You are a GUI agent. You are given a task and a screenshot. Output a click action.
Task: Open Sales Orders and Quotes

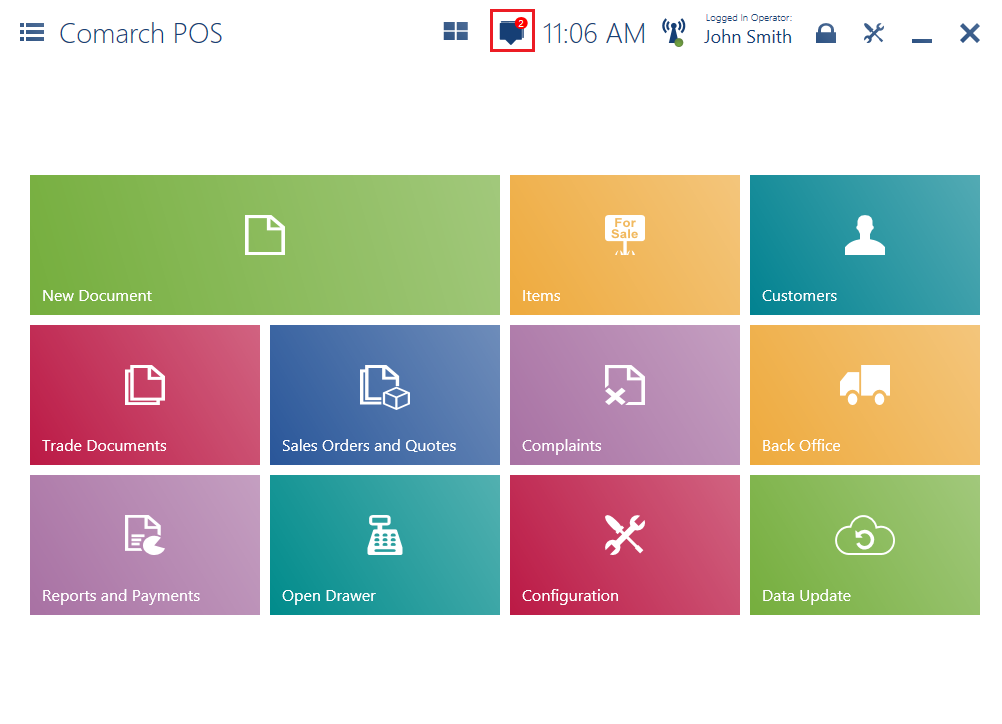point(384,395)
